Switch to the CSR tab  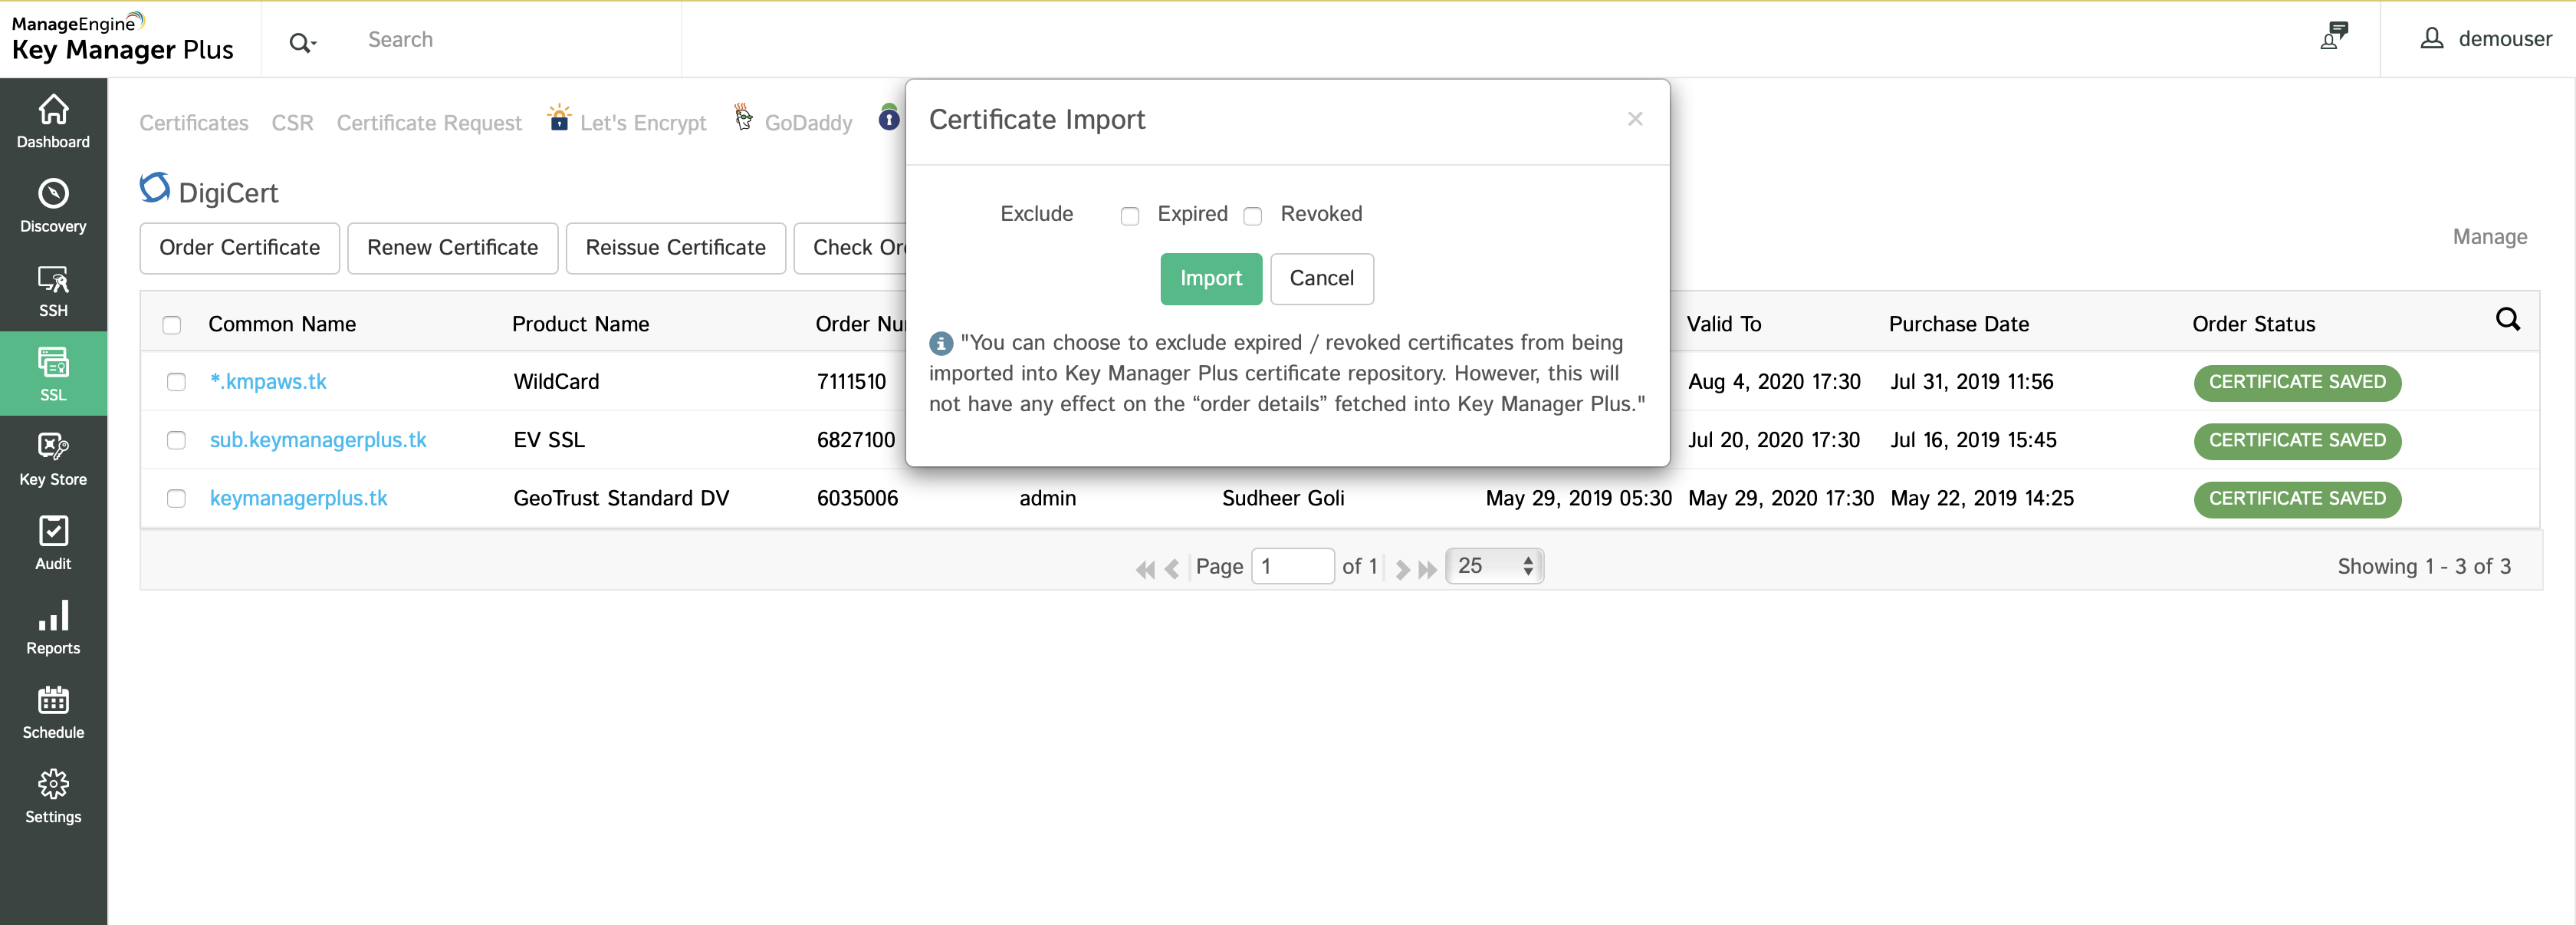[x=292, y=123]
